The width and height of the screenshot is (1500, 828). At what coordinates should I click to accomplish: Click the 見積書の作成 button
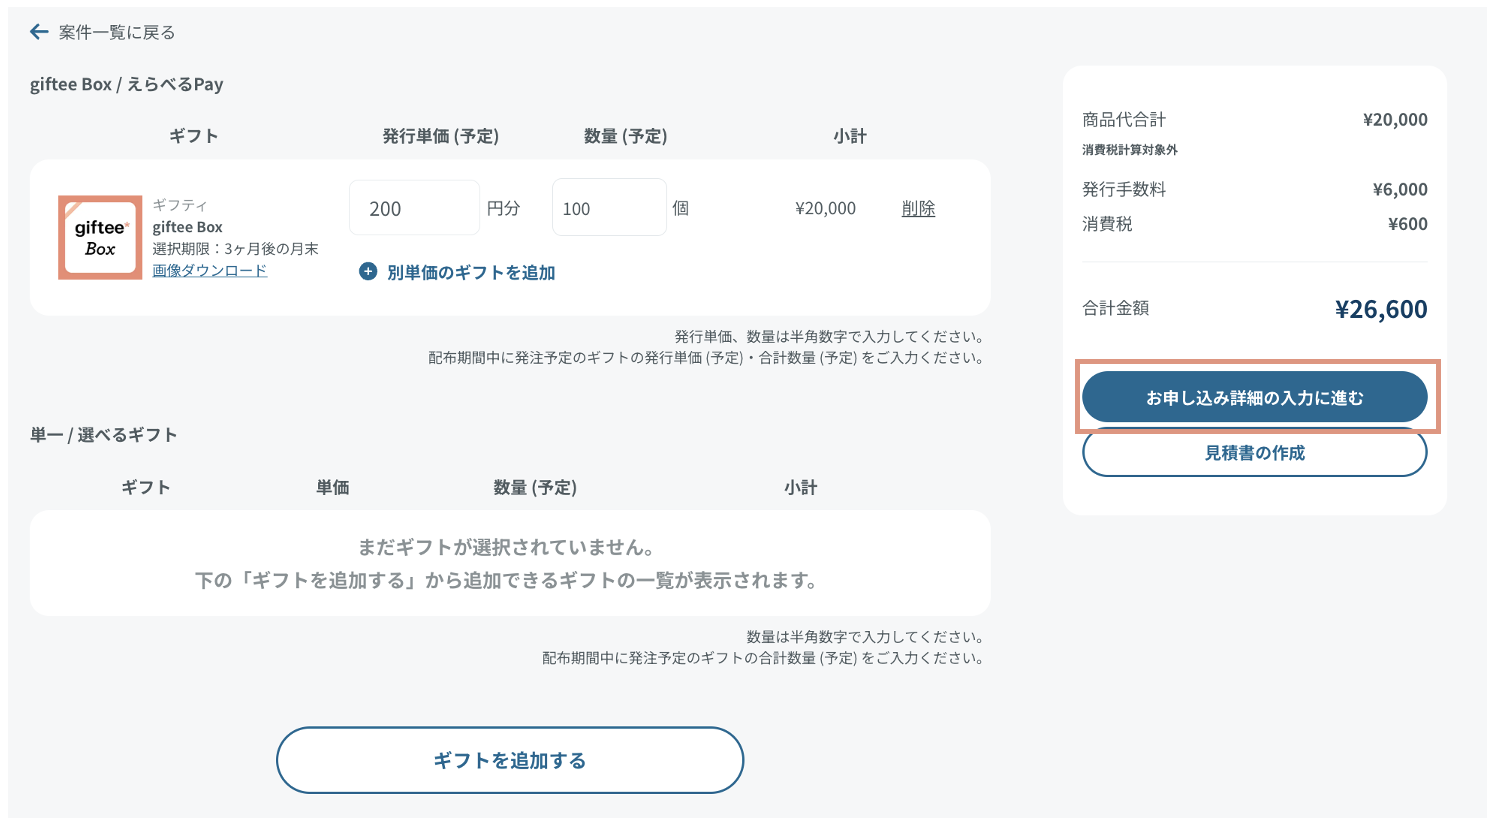[x=1254, y=454]
